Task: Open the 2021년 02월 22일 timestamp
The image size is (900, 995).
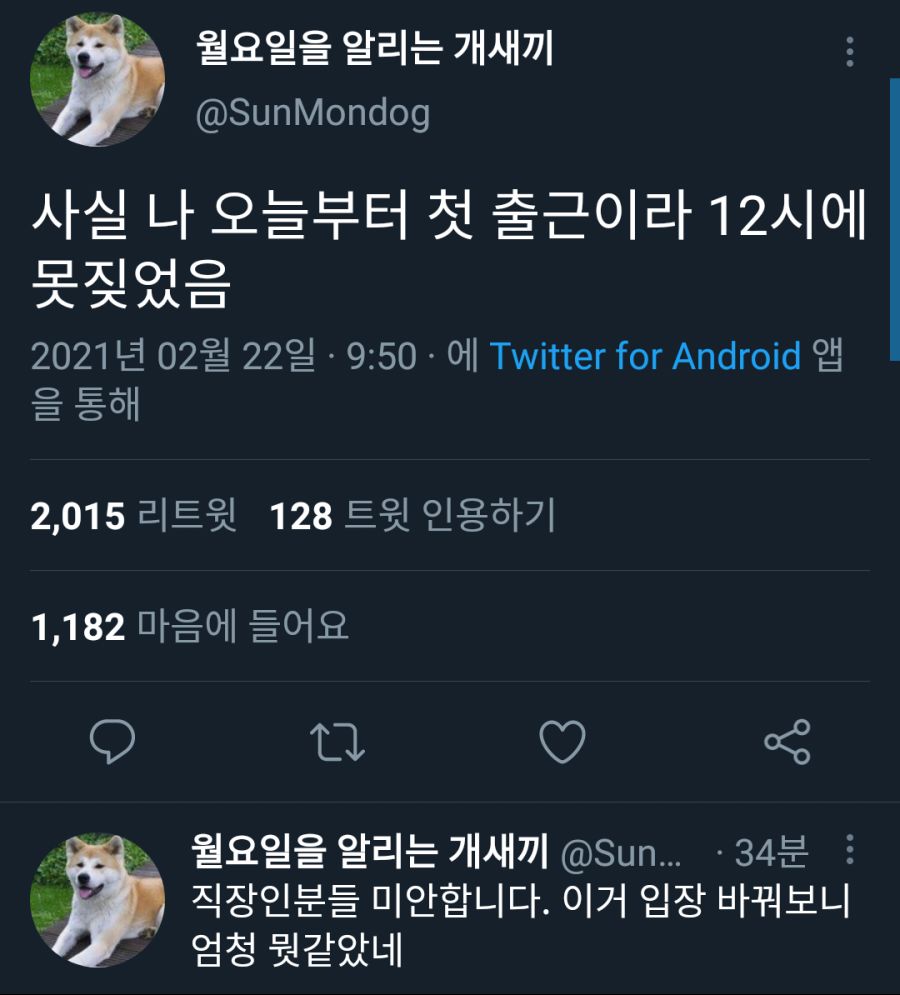Action: coord(173,355)
